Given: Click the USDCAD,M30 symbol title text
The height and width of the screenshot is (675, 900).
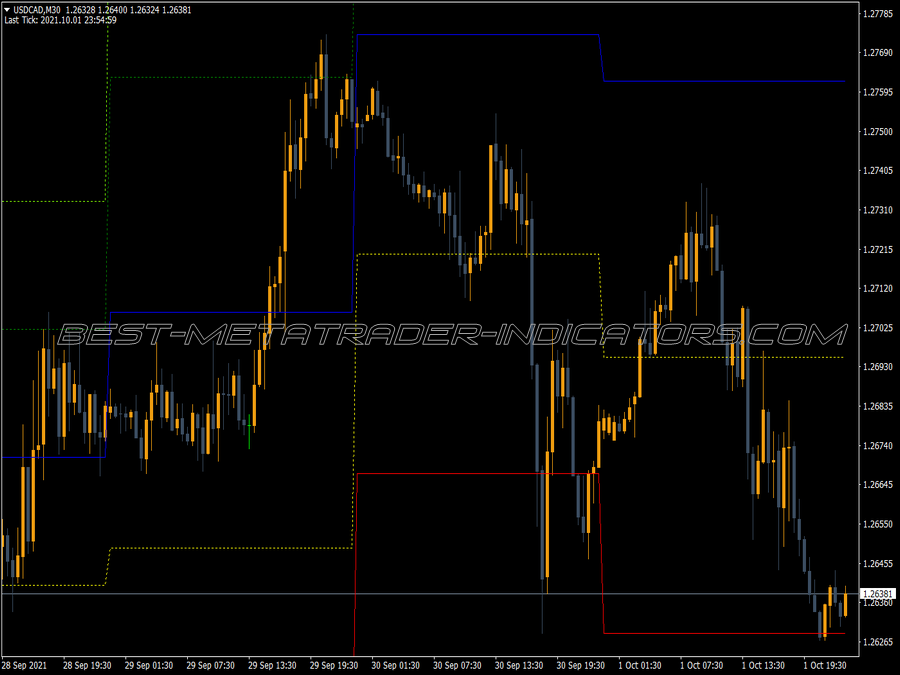Looking at the screenshot, I should (x=37, y=10).
